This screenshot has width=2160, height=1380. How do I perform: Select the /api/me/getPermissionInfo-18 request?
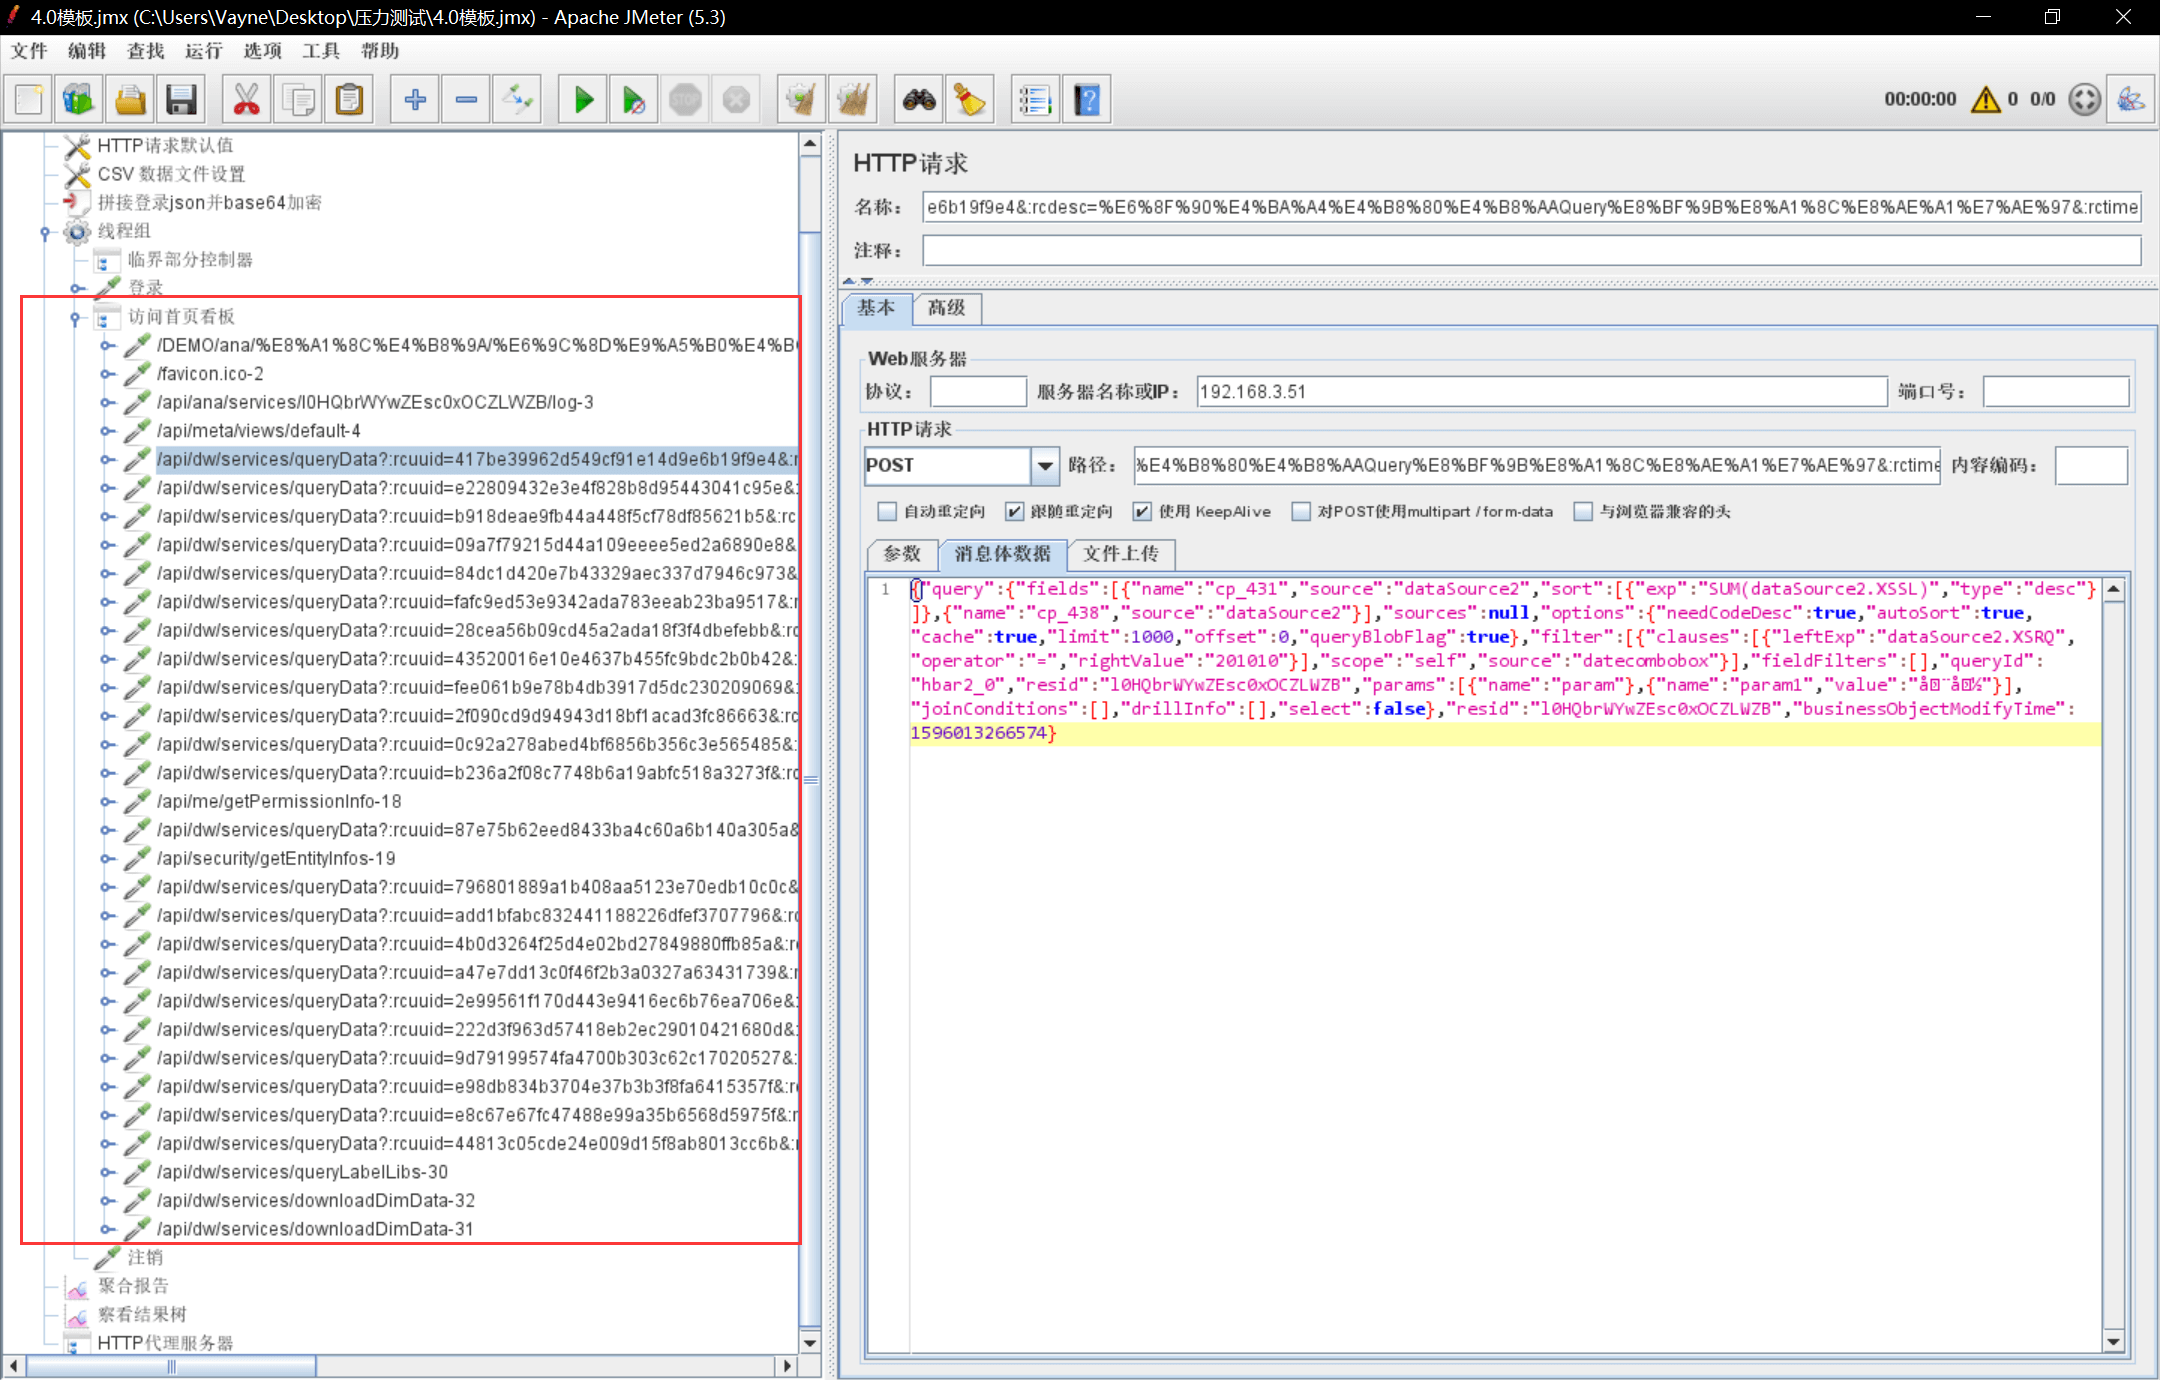[279, 801]
